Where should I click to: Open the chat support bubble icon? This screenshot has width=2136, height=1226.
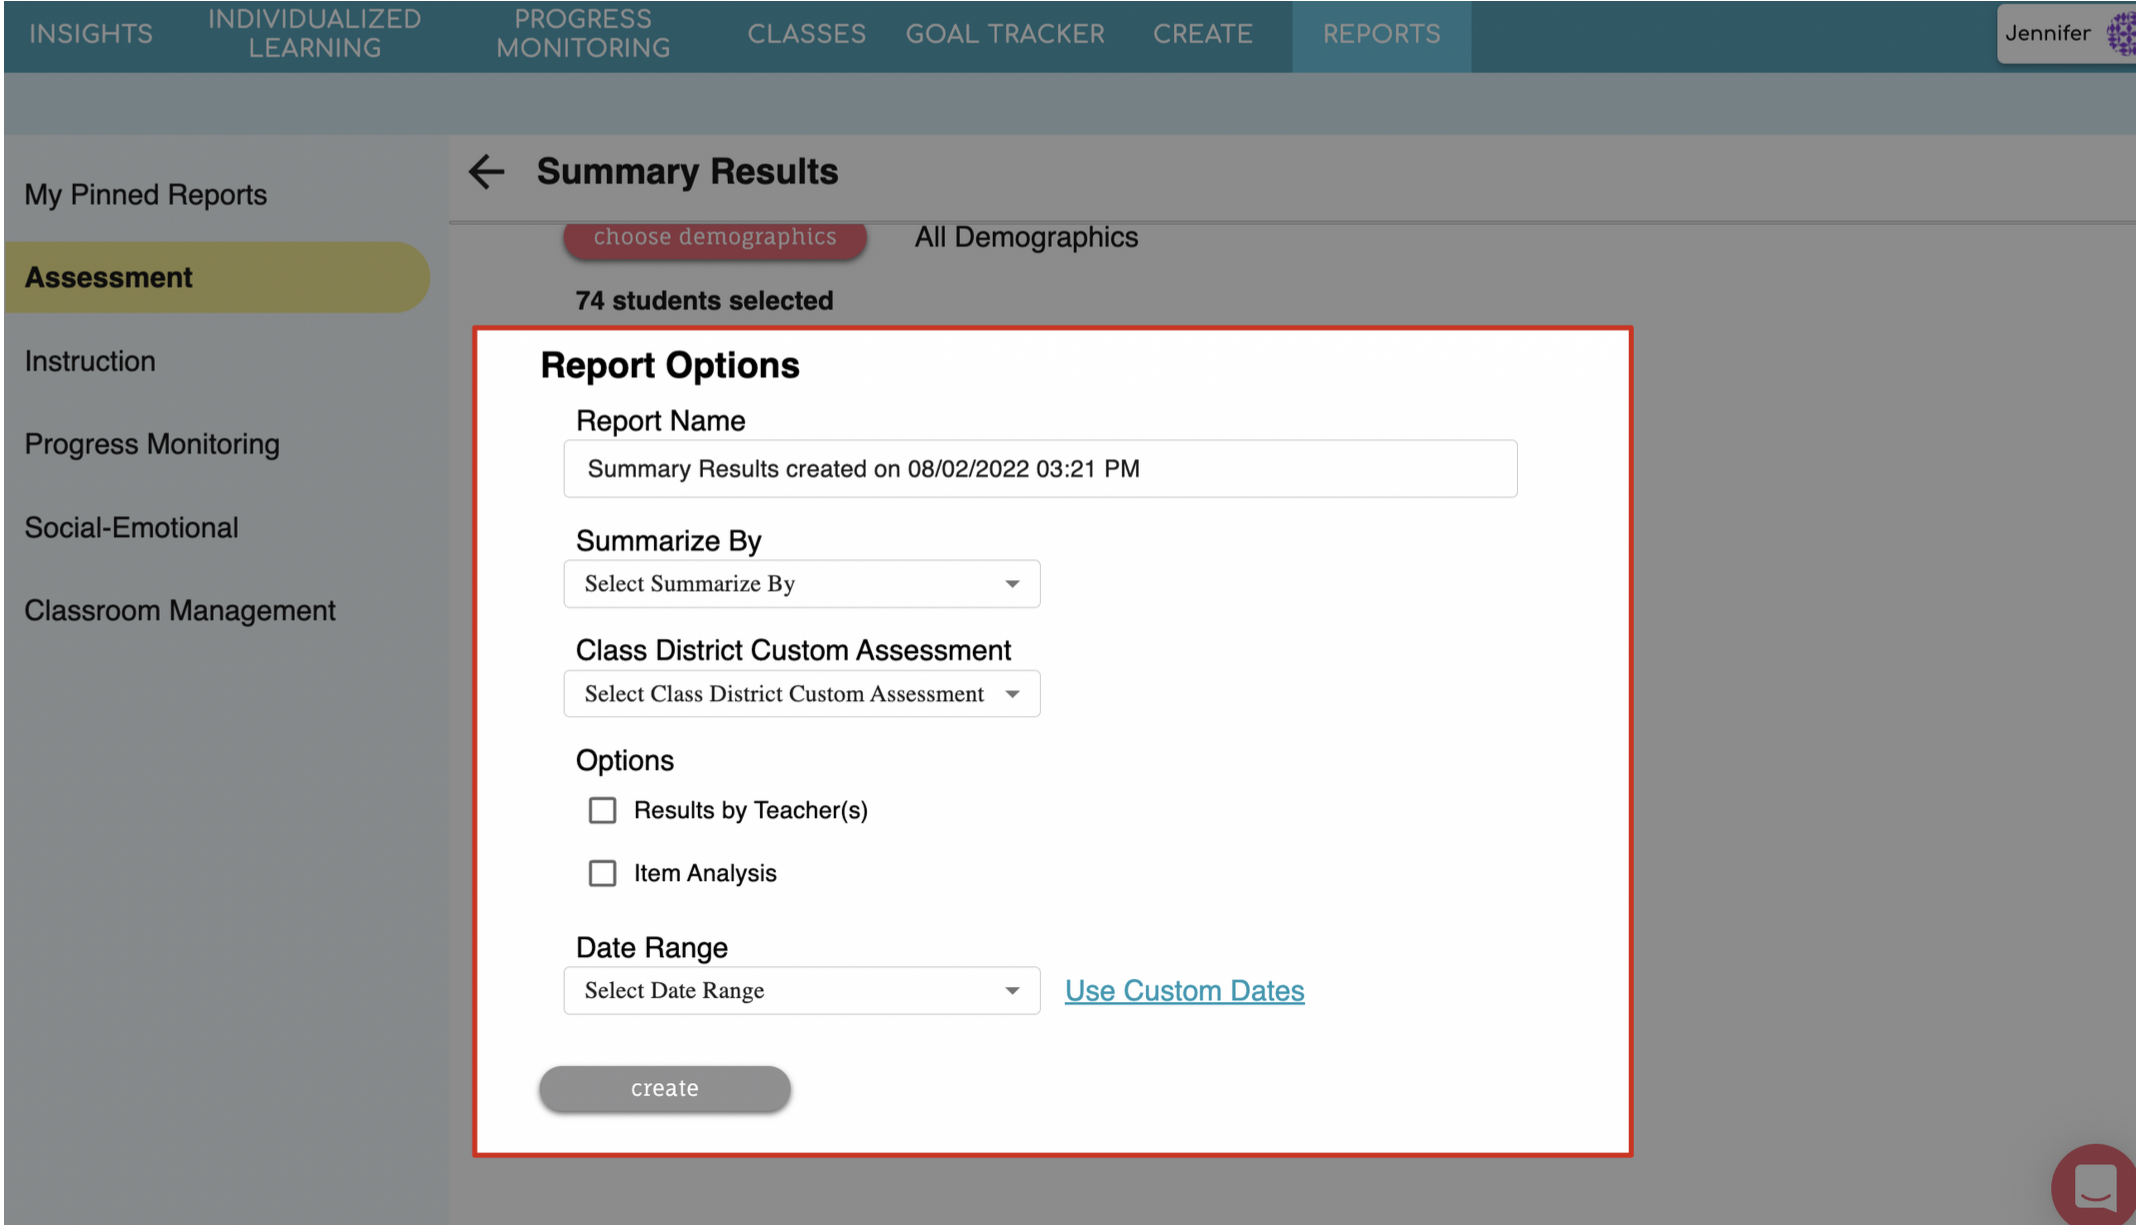coord(2094,1187)
